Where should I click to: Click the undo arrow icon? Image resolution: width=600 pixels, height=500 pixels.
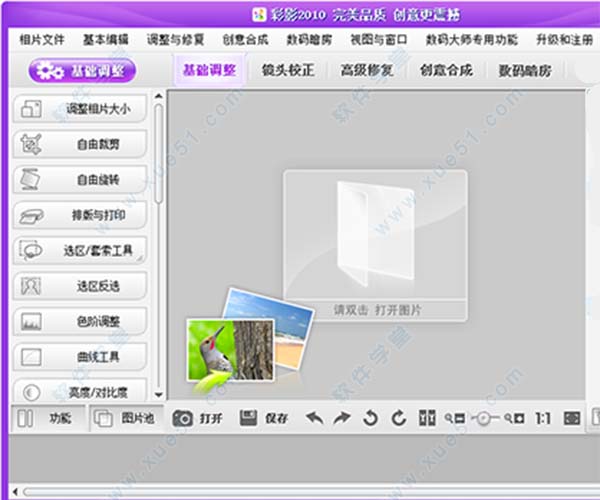(x=315, y=418)
